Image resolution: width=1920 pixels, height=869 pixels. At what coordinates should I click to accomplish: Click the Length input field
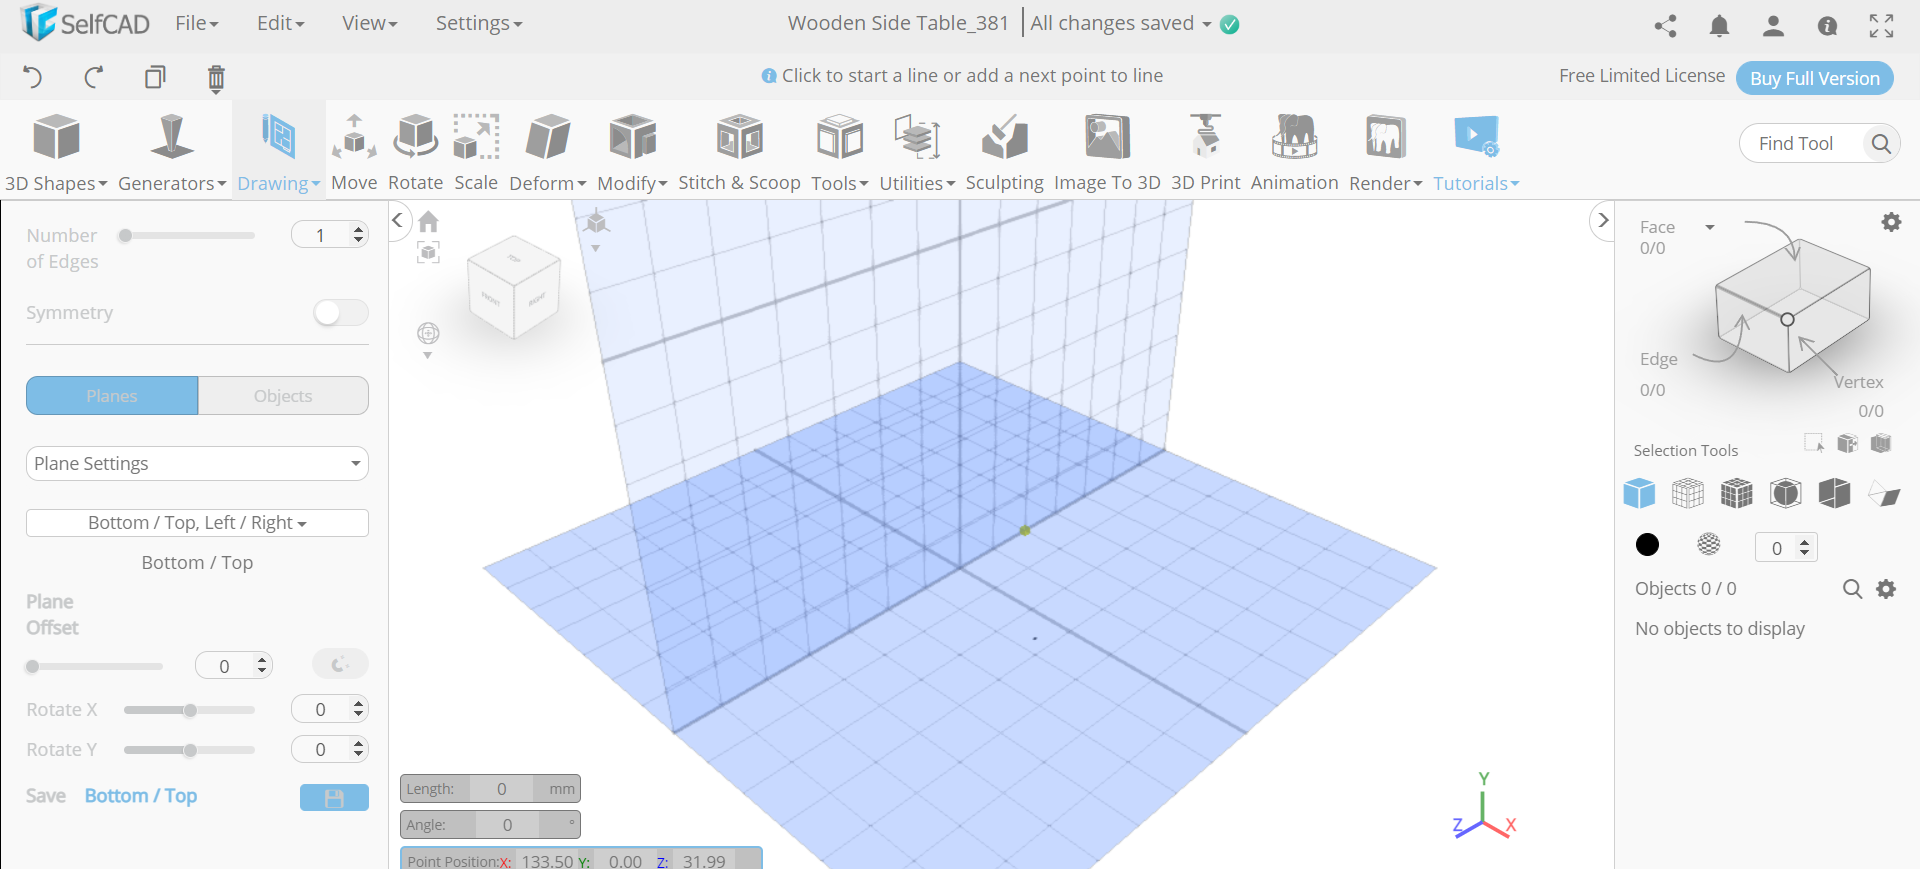pyautogui.click(x=501, y=789)
